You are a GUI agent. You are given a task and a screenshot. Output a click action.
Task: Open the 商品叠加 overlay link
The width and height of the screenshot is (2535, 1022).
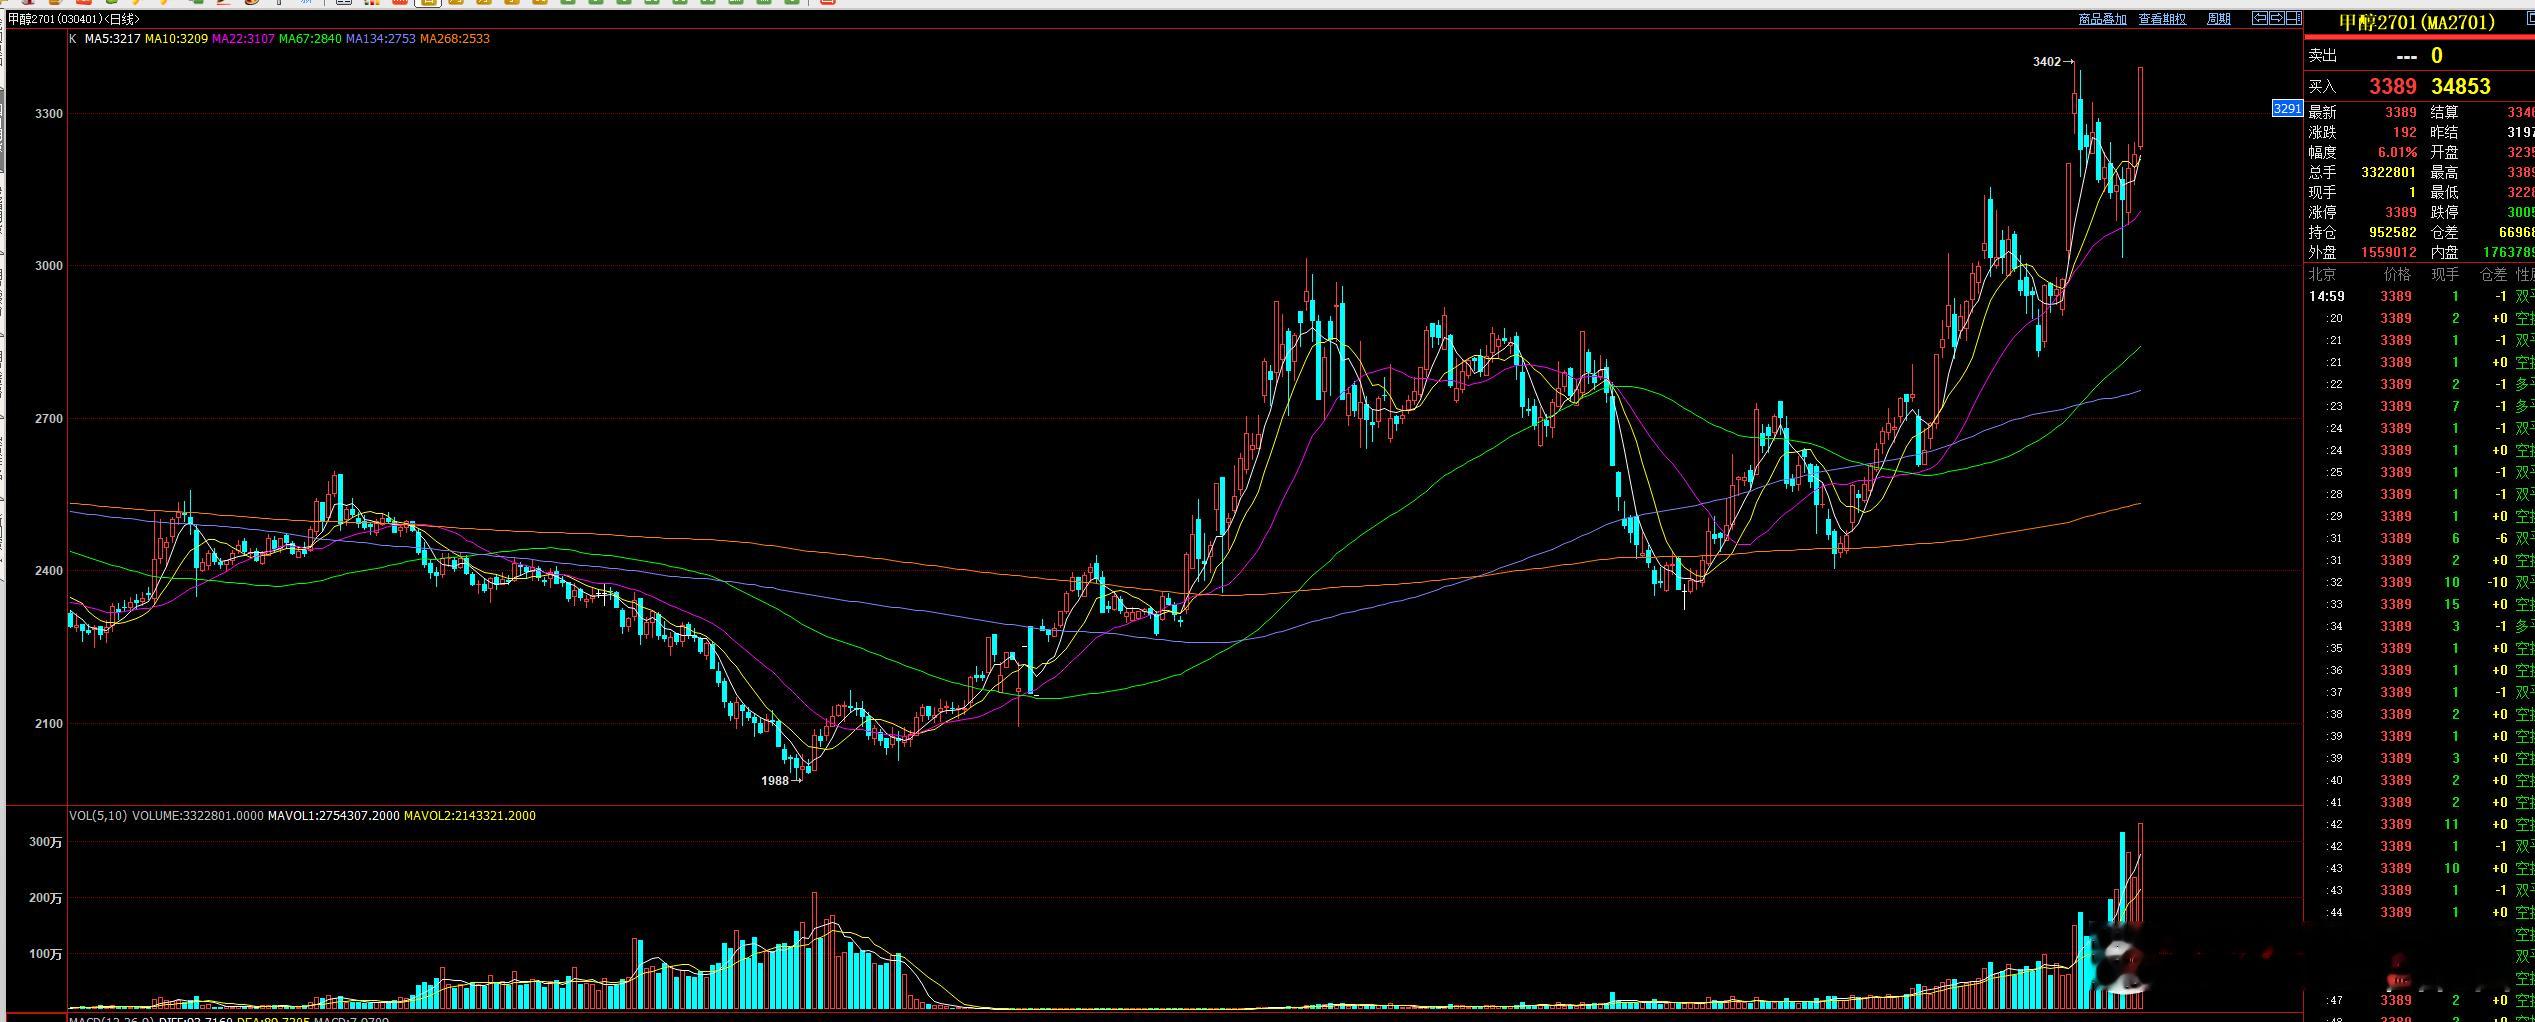click(2103, 19)
